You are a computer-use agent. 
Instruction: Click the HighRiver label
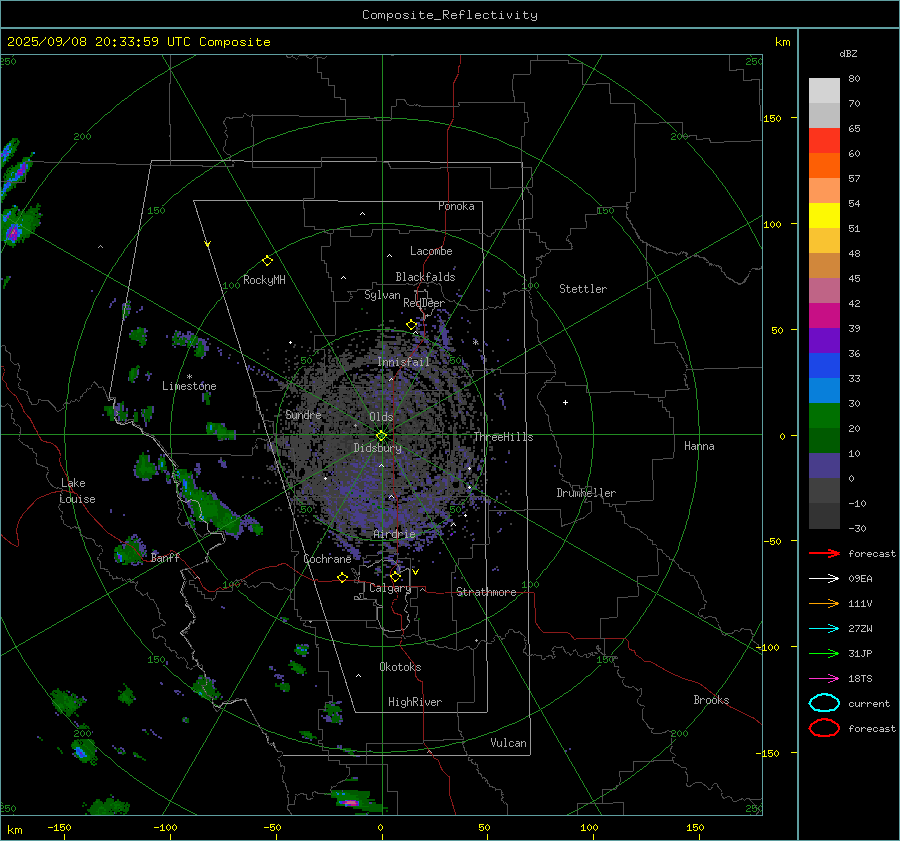pos(415,702)
